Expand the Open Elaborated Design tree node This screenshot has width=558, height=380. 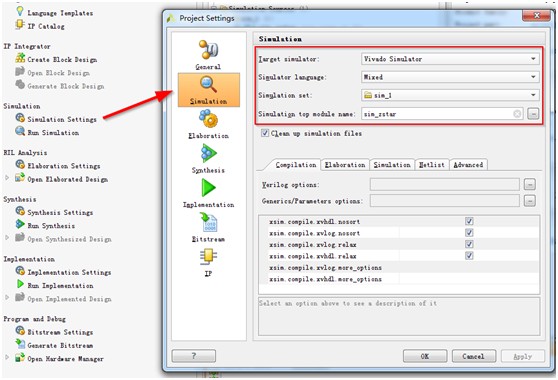7,177
